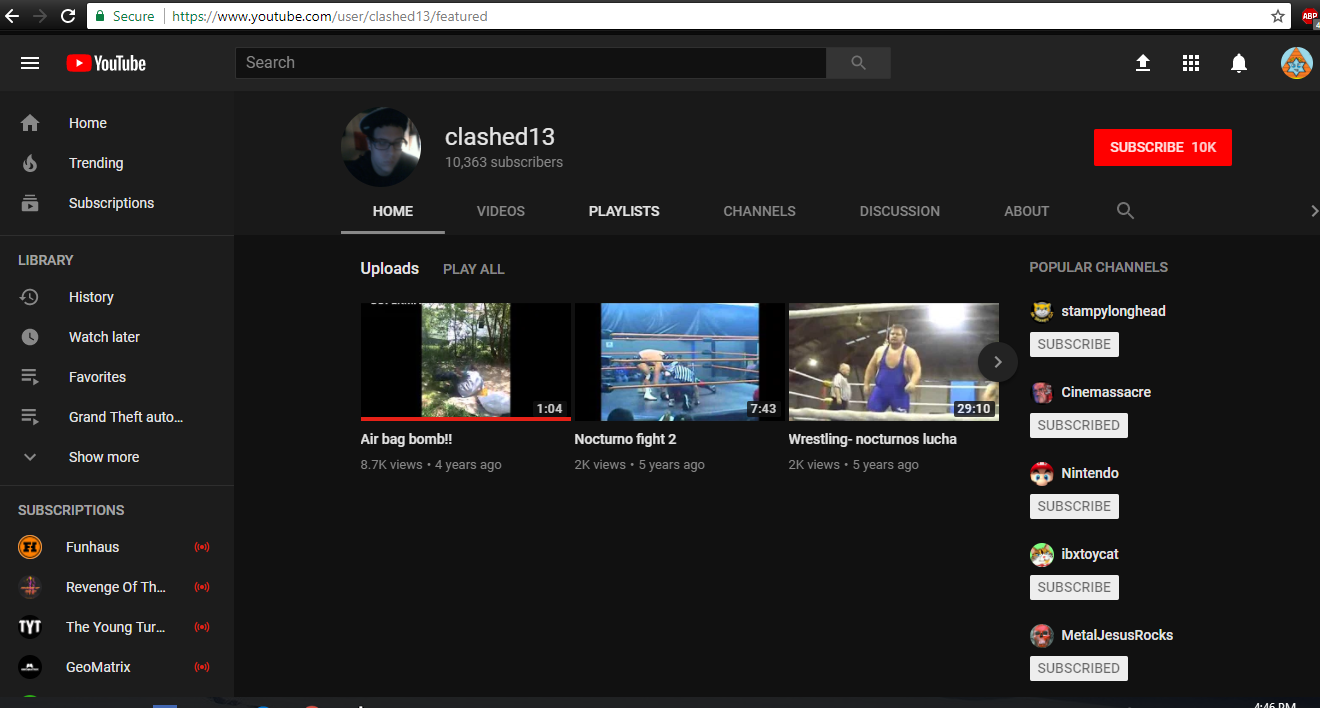The image size is (1320, 708).
Task: Open the Nocturno fight 2 video thumbnail
Action: (680, 361)
